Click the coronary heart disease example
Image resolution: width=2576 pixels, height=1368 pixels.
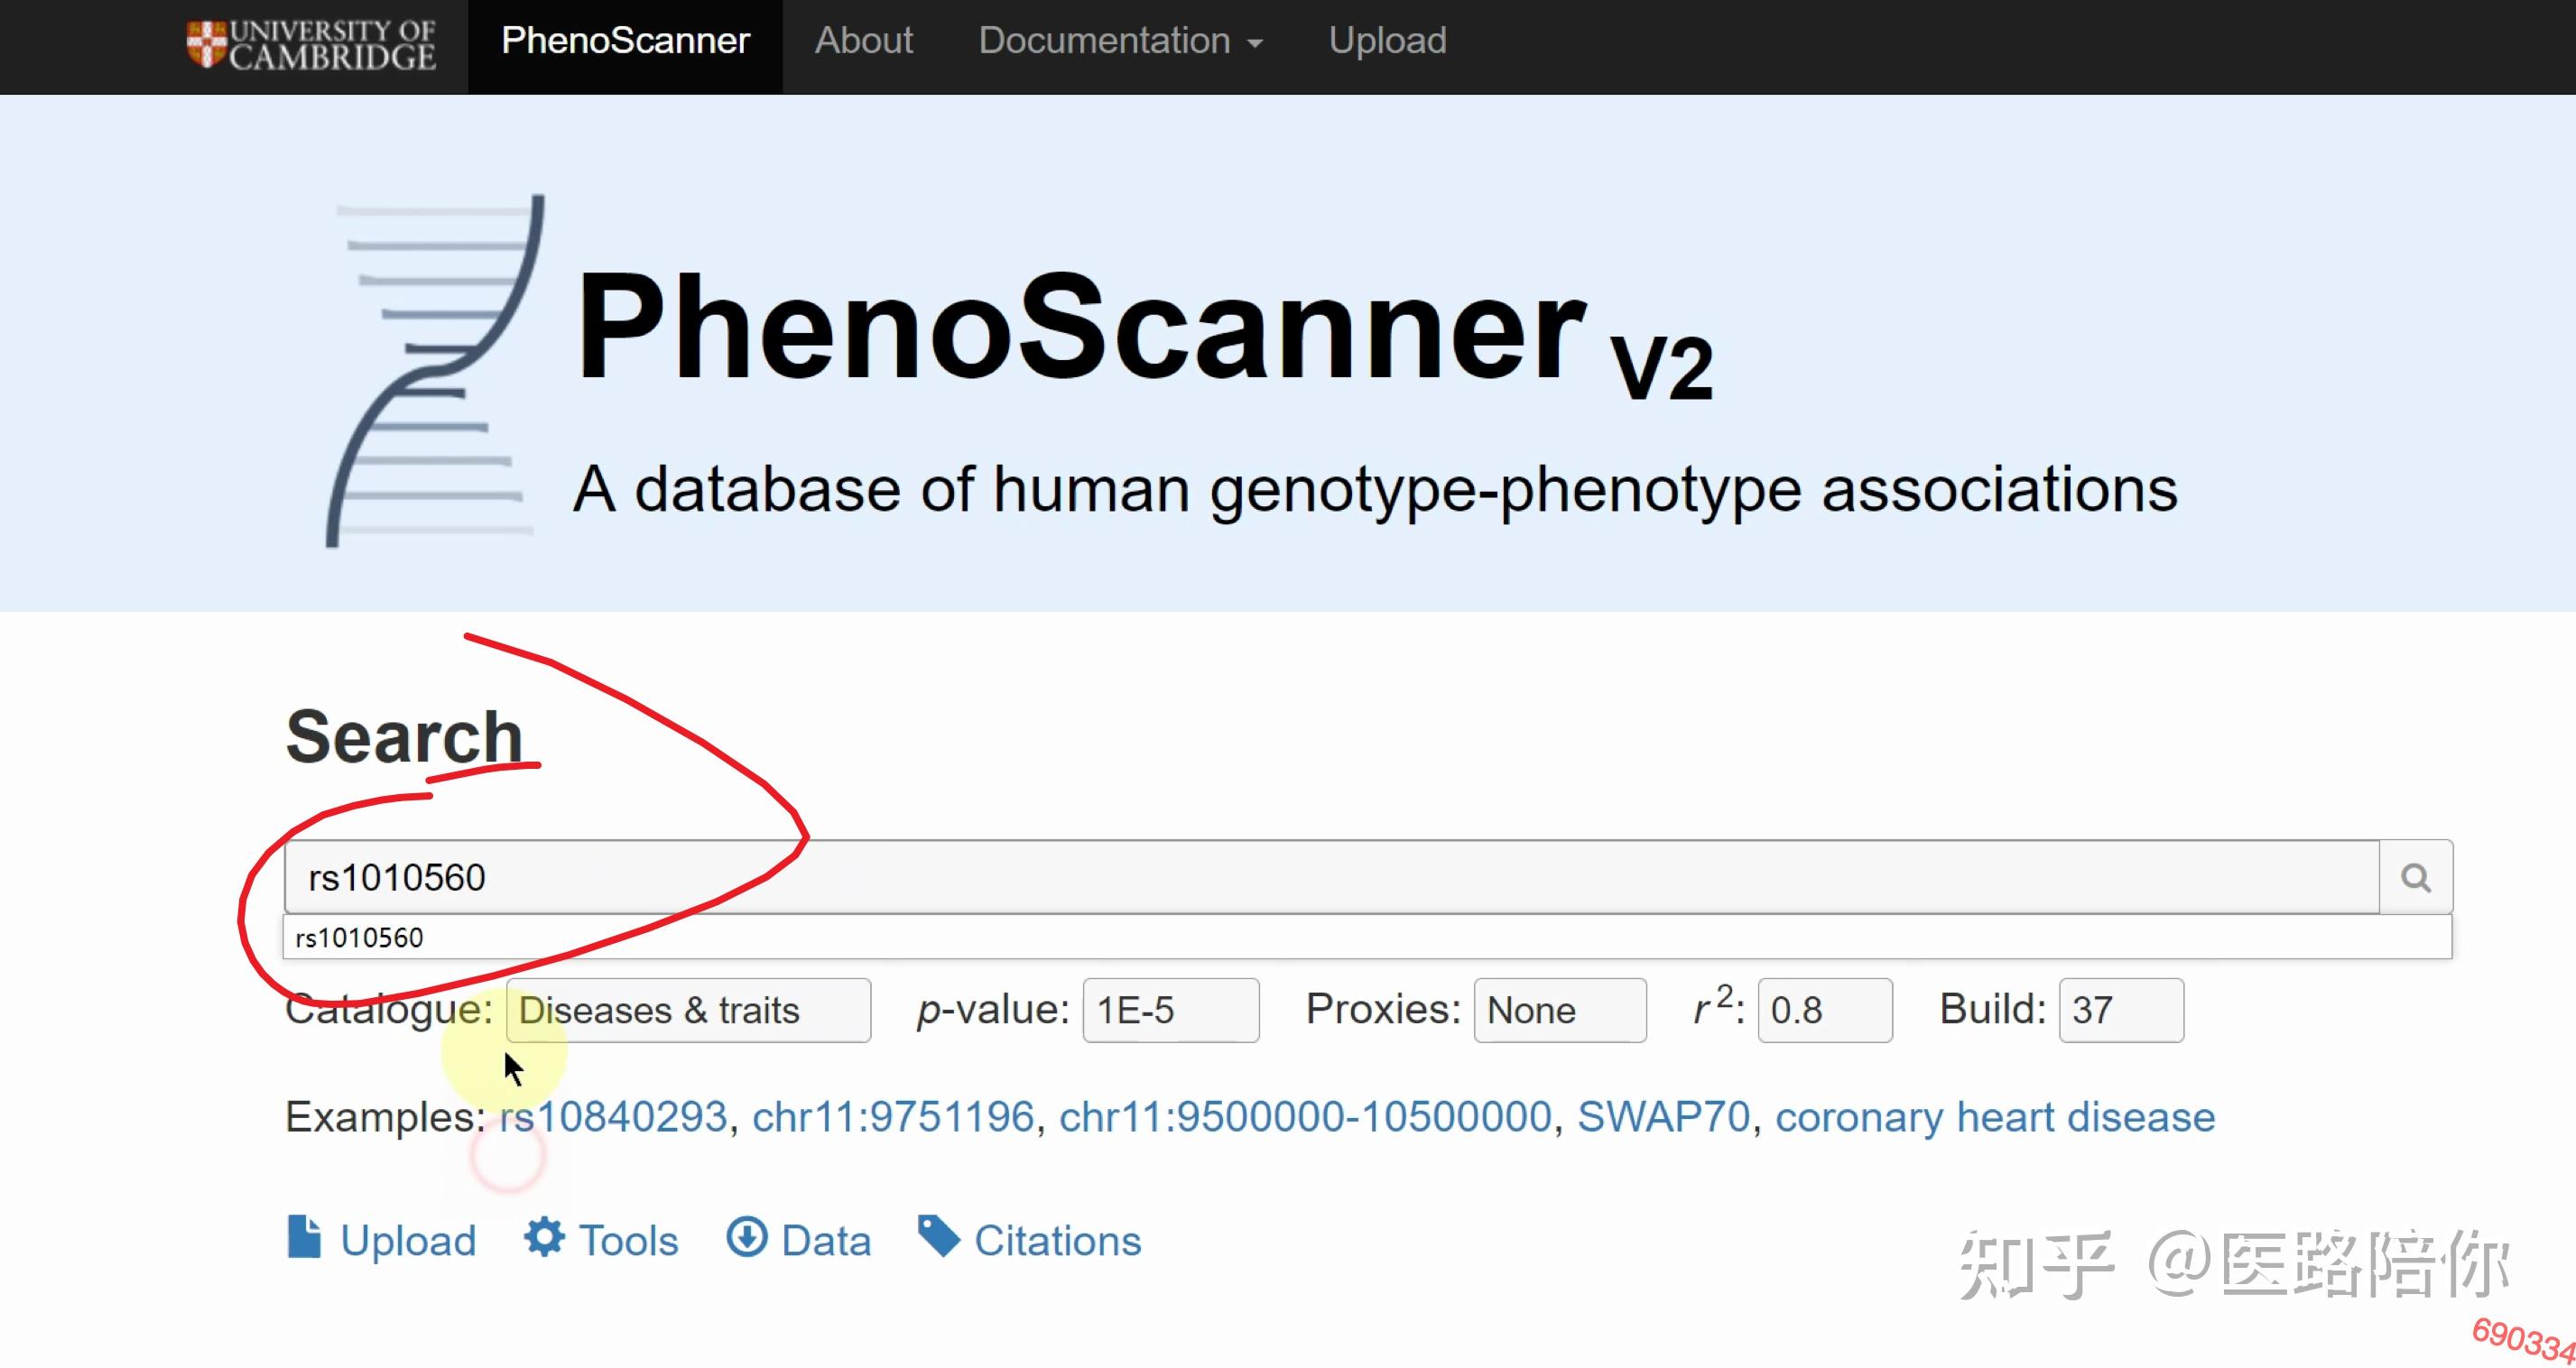(x=1994, y=1117)
